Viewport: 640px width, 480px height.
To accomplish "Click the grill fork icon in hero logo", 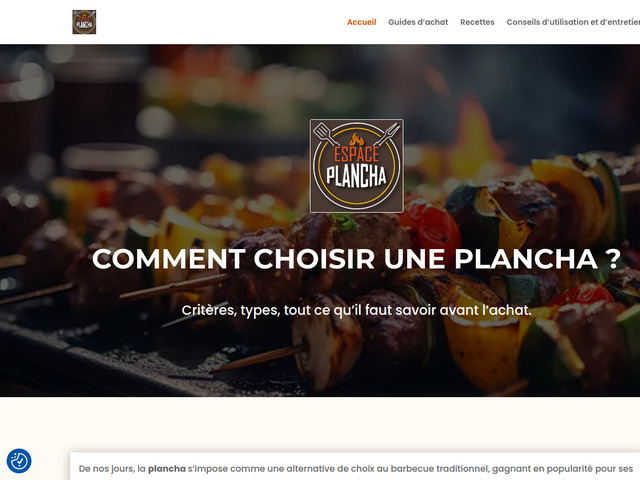I will pyautogui.click(x=388, y=133).
